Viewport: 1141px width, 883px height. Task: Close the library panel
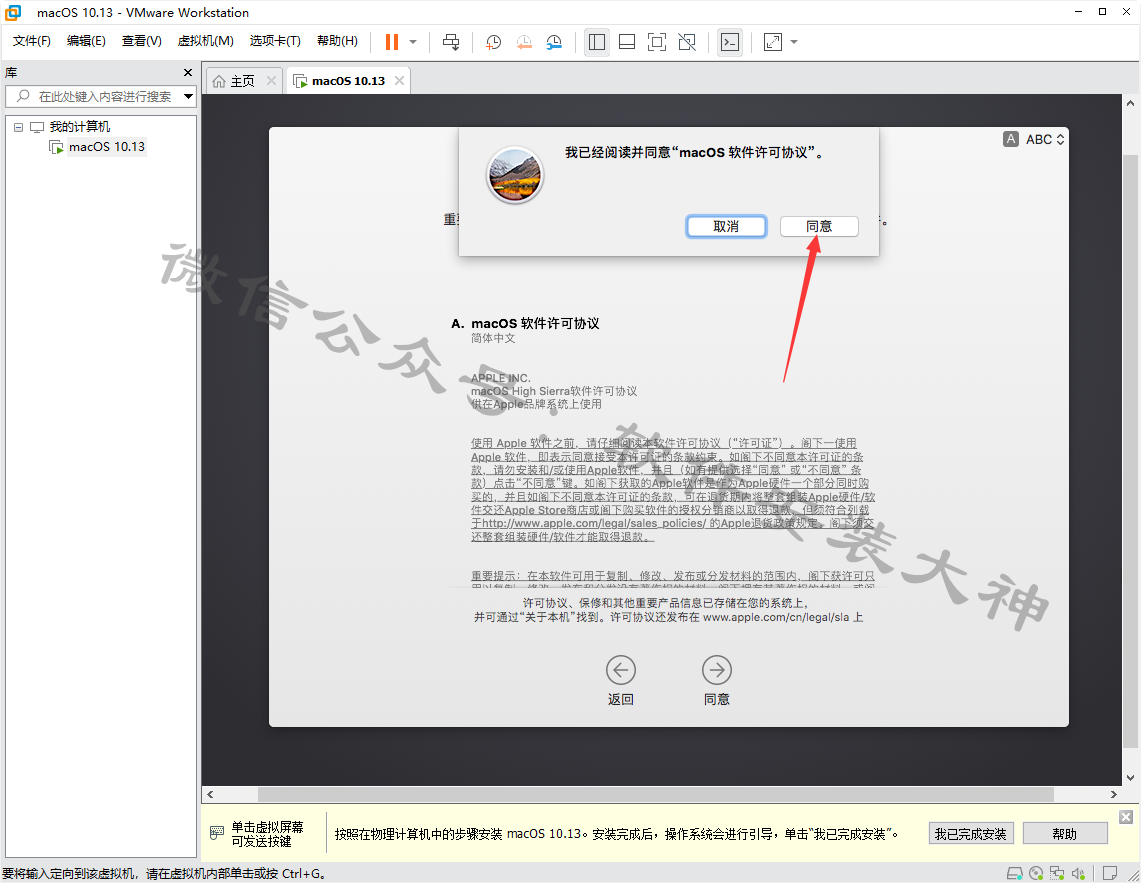click(188, 73)
